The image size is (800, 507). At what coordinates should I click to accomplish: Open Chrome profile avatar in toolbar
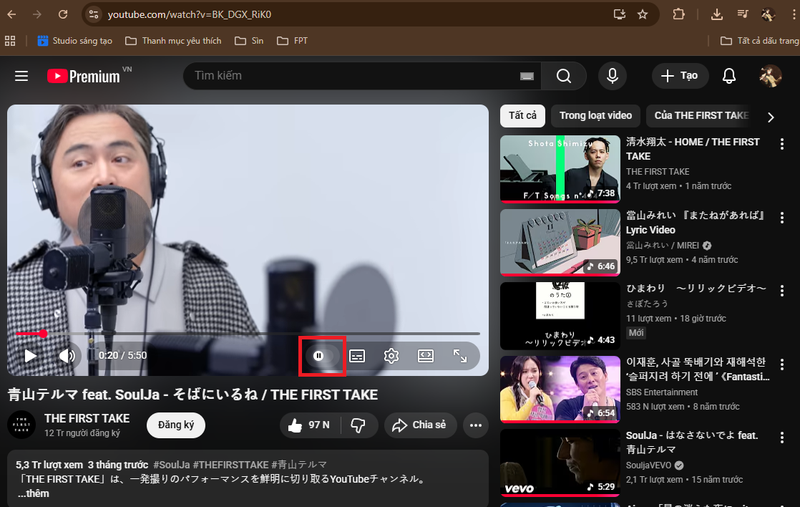768,14
